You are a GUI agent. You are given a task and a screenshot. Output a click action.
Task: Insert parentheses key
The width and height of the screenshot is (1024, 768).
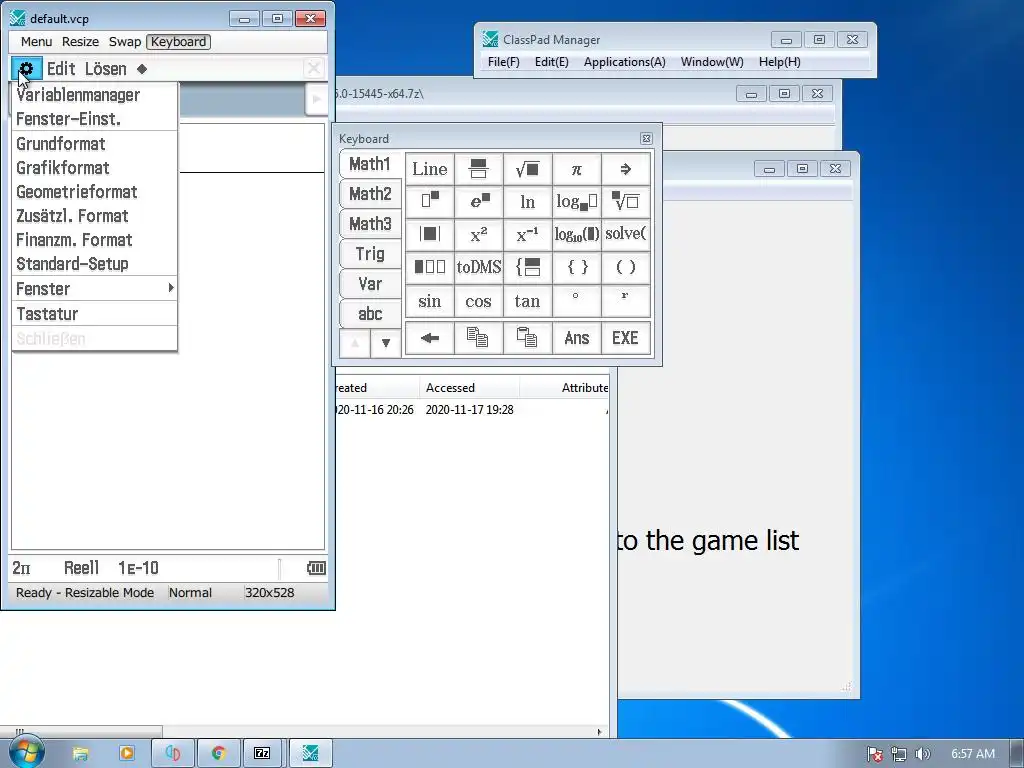[626, 267]
